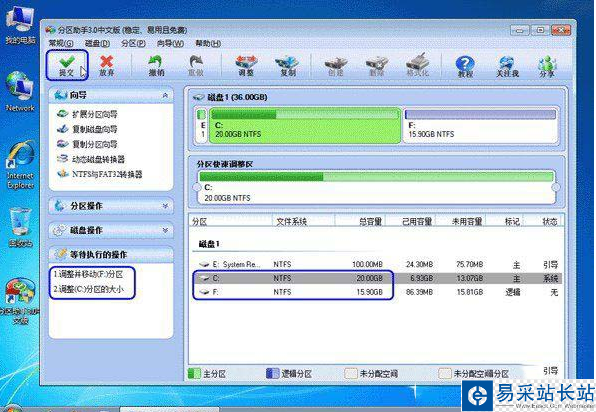Select the 我的电脑 desktop icon

(x=20, y=26)
